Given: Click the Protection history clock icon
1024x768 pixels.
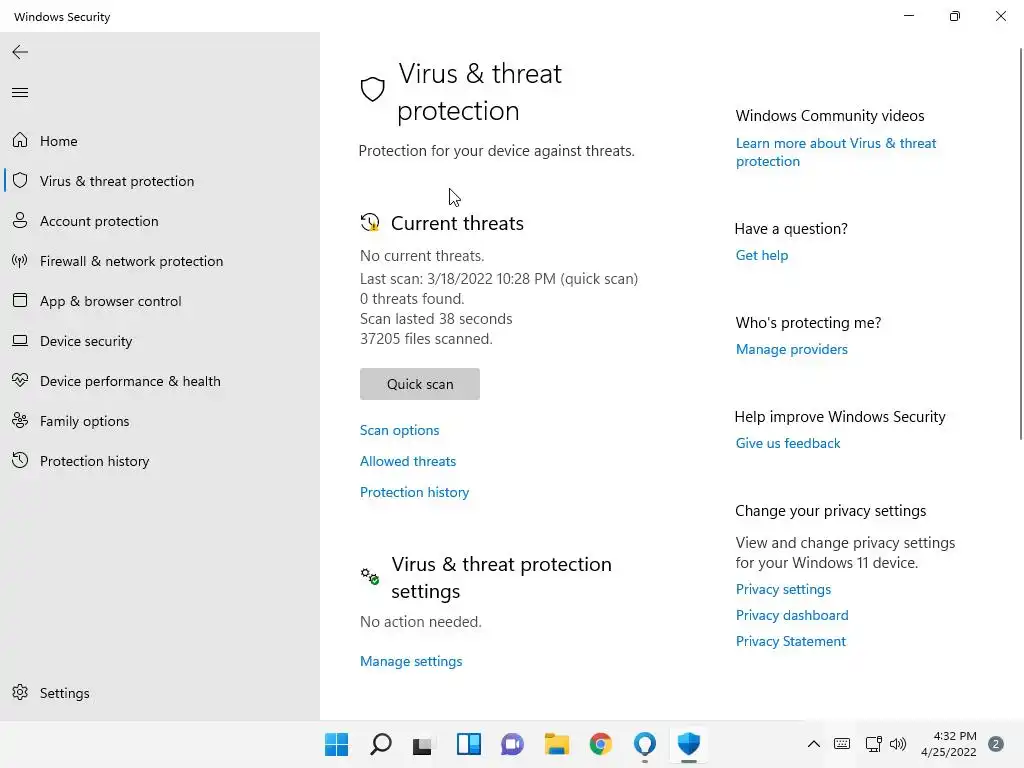Looking at the screenshot, I should [x=20, y=461].
